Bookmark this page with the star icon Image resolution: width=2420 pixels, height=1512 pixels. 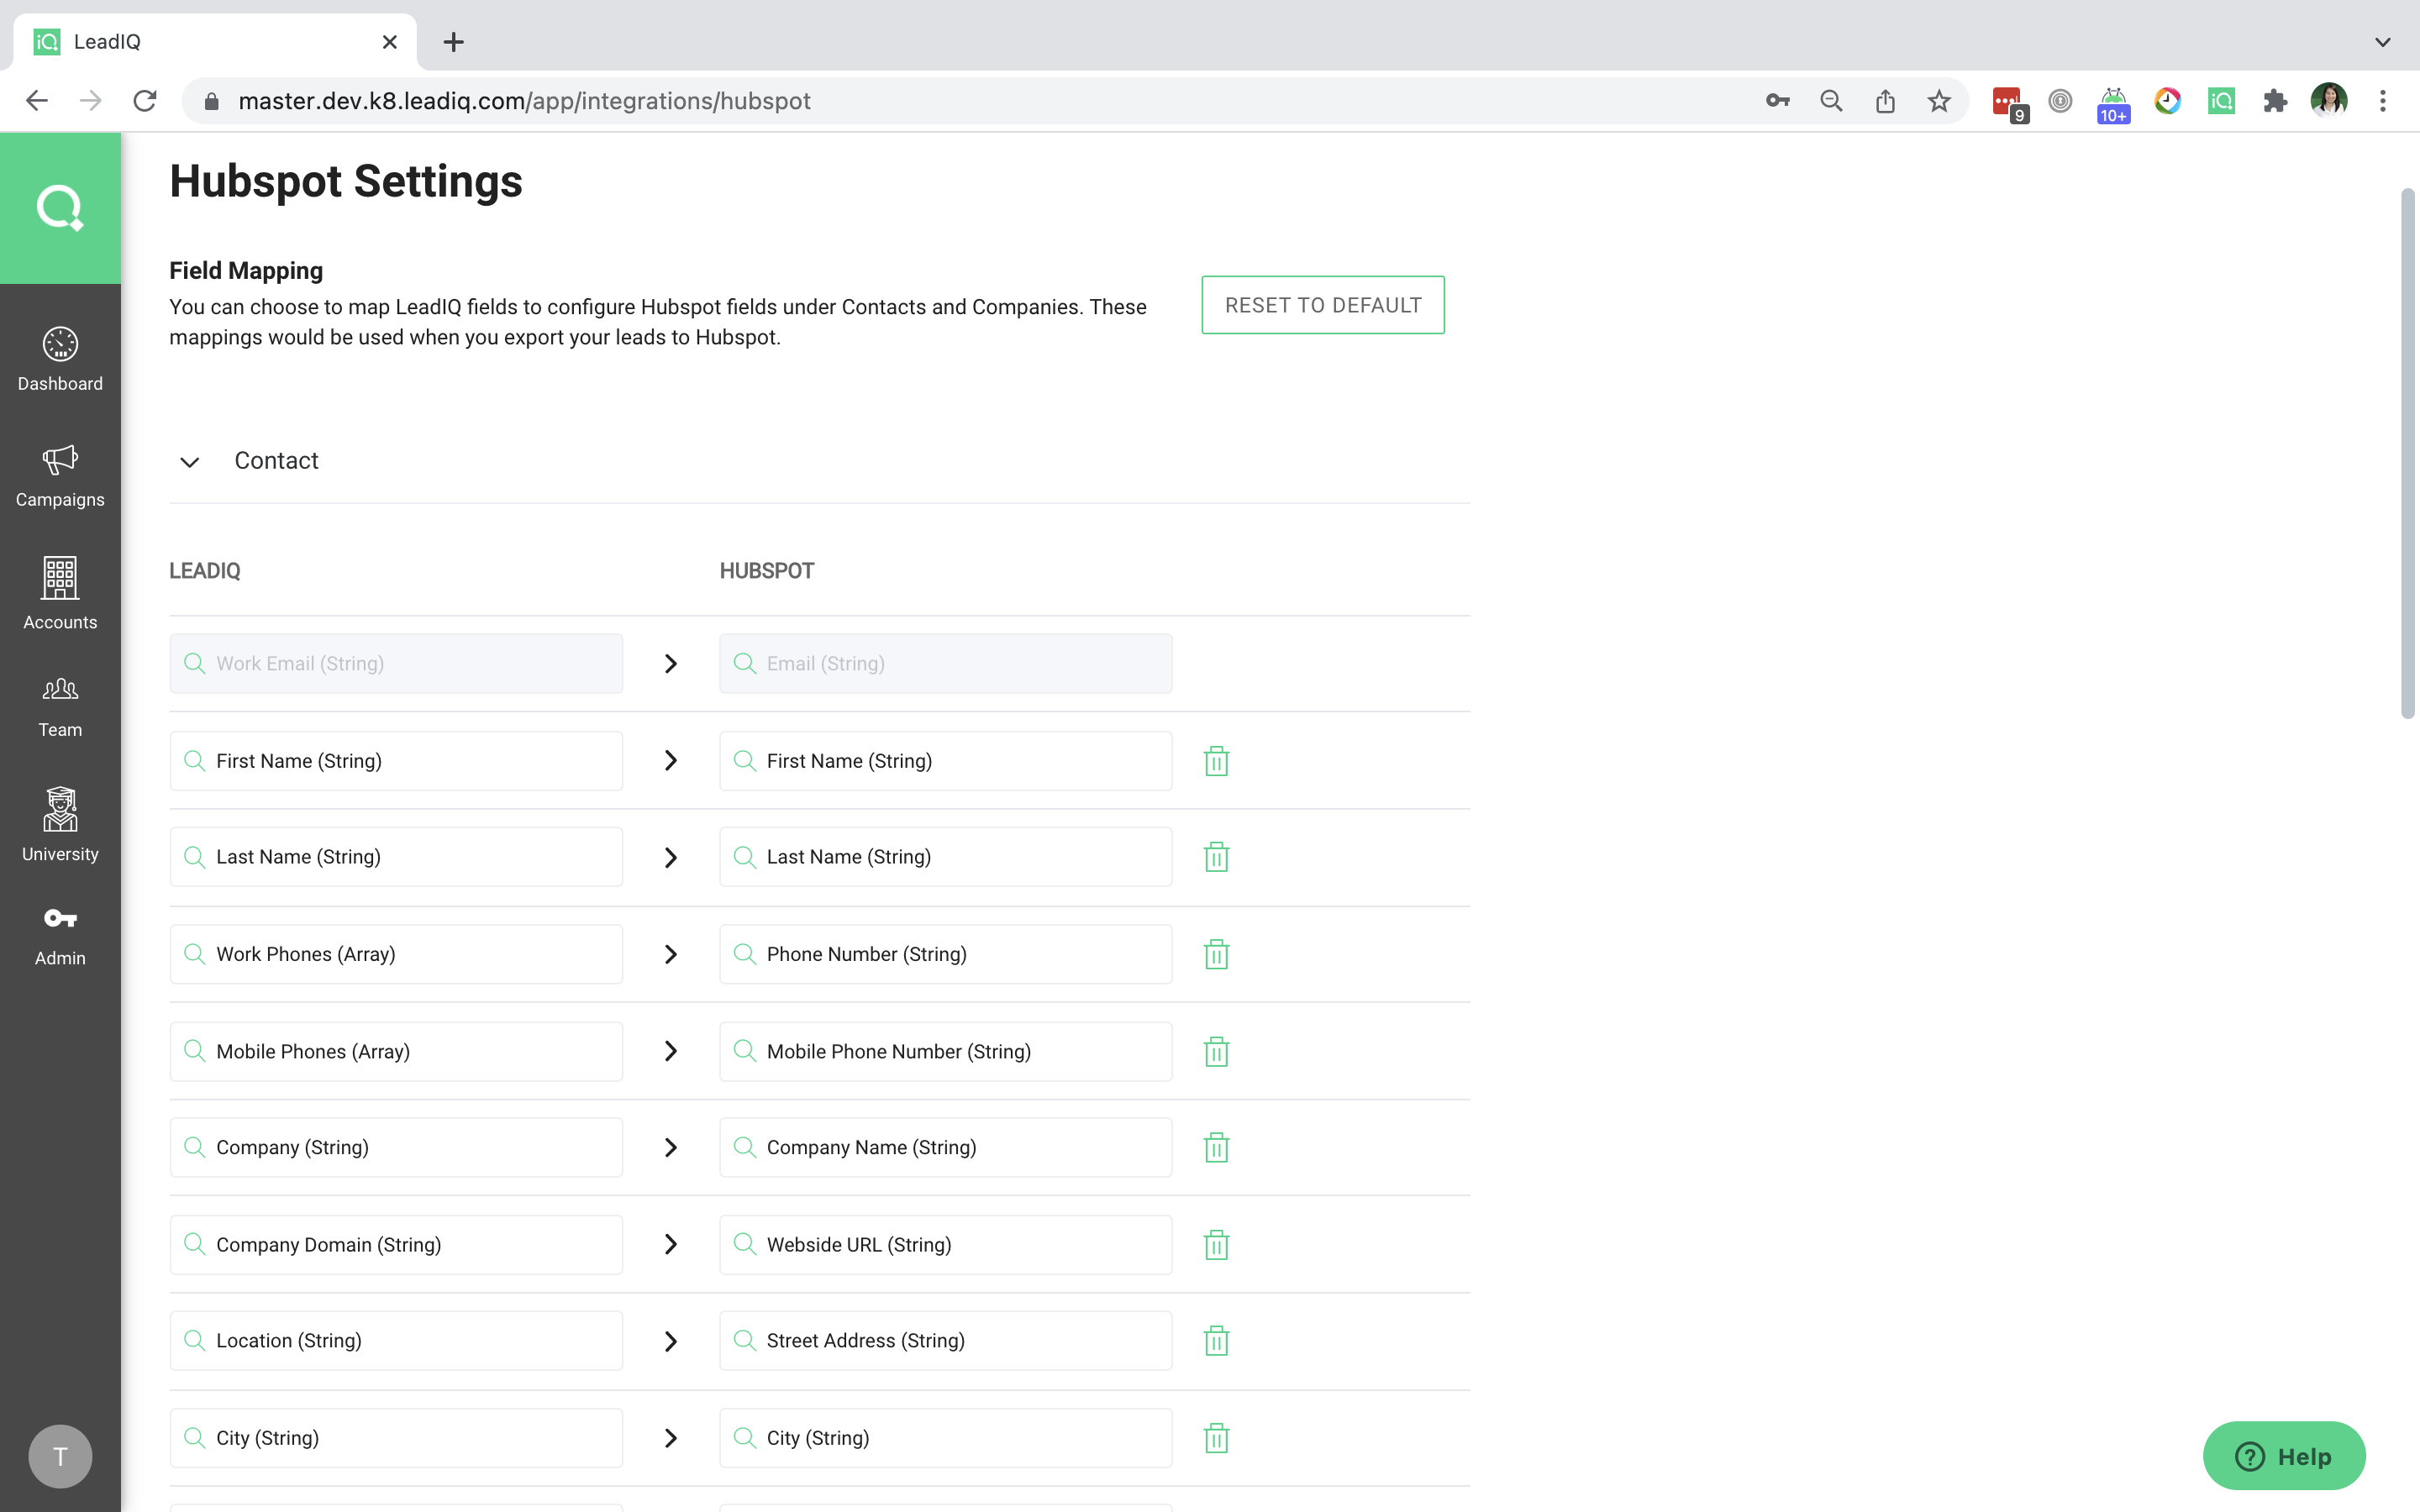tap(1938, 100)
